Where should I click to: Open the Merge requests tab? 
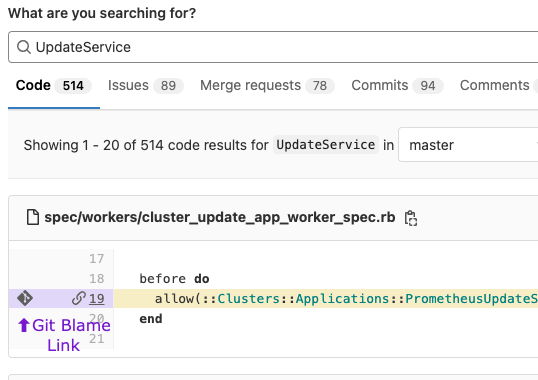pyautogui.click(x=267, y=85)
